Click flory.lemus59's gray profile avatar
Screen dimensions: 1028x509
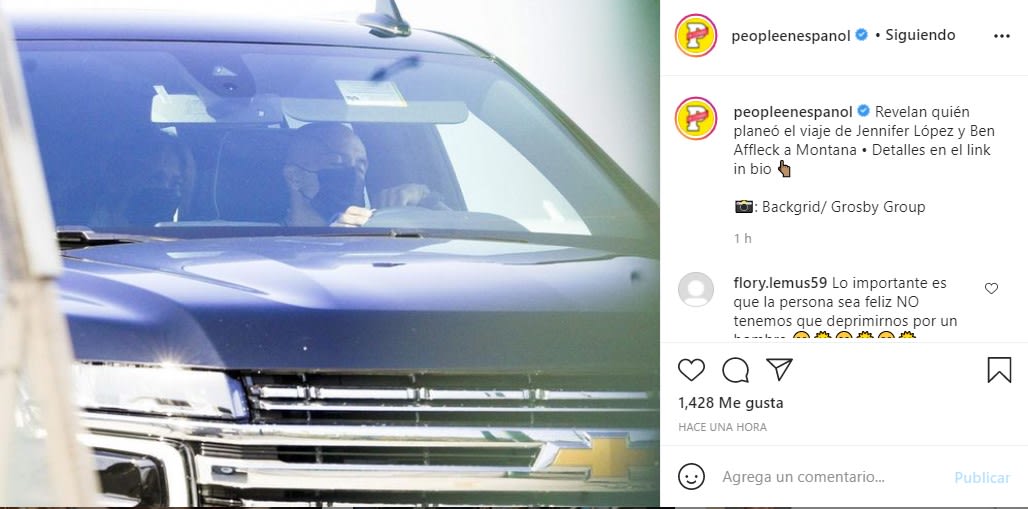coord(696,289)
